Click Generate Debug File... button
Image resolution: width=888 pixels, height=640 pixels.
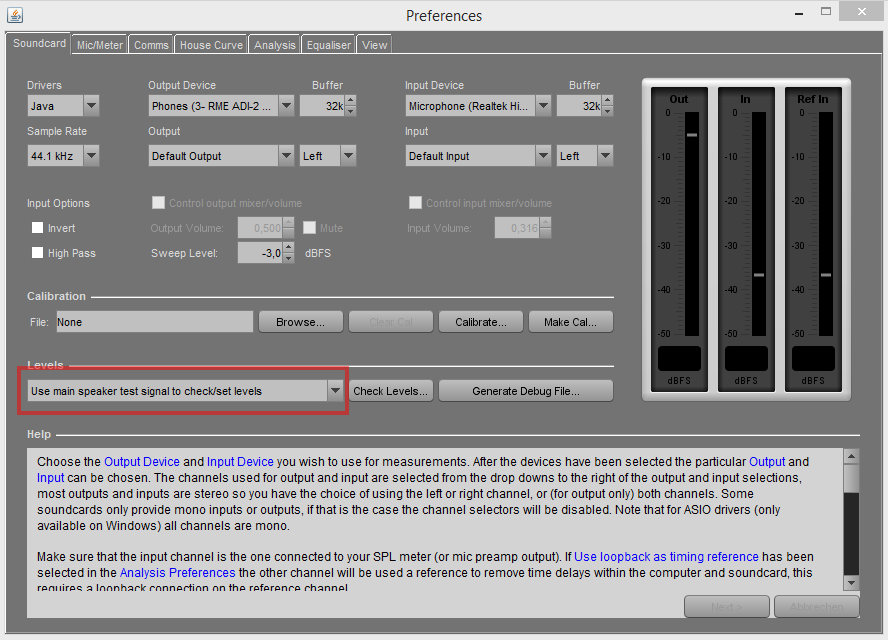pos(525,391)
